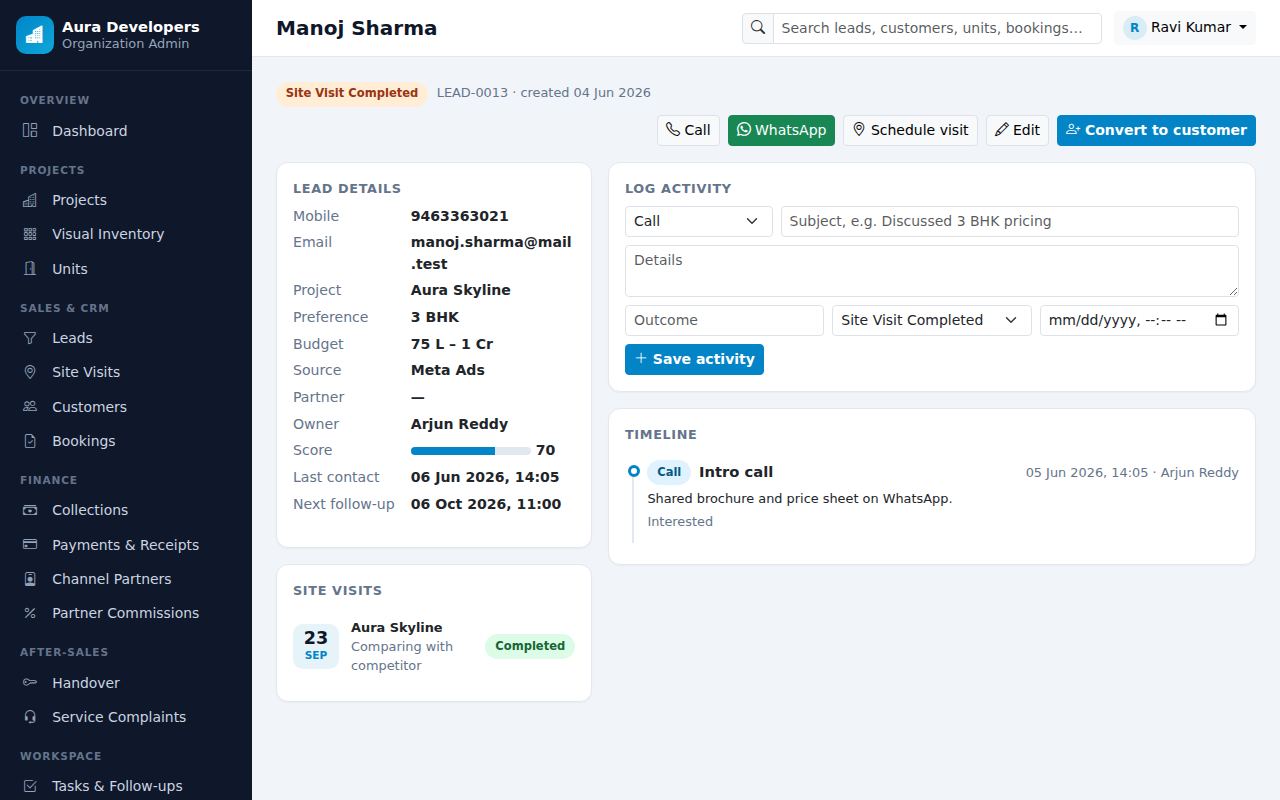The height and width of the screenshot is (800, 1280).
Task: Click the Site Visit Completed status badge
Action: [x=352, y=93]
